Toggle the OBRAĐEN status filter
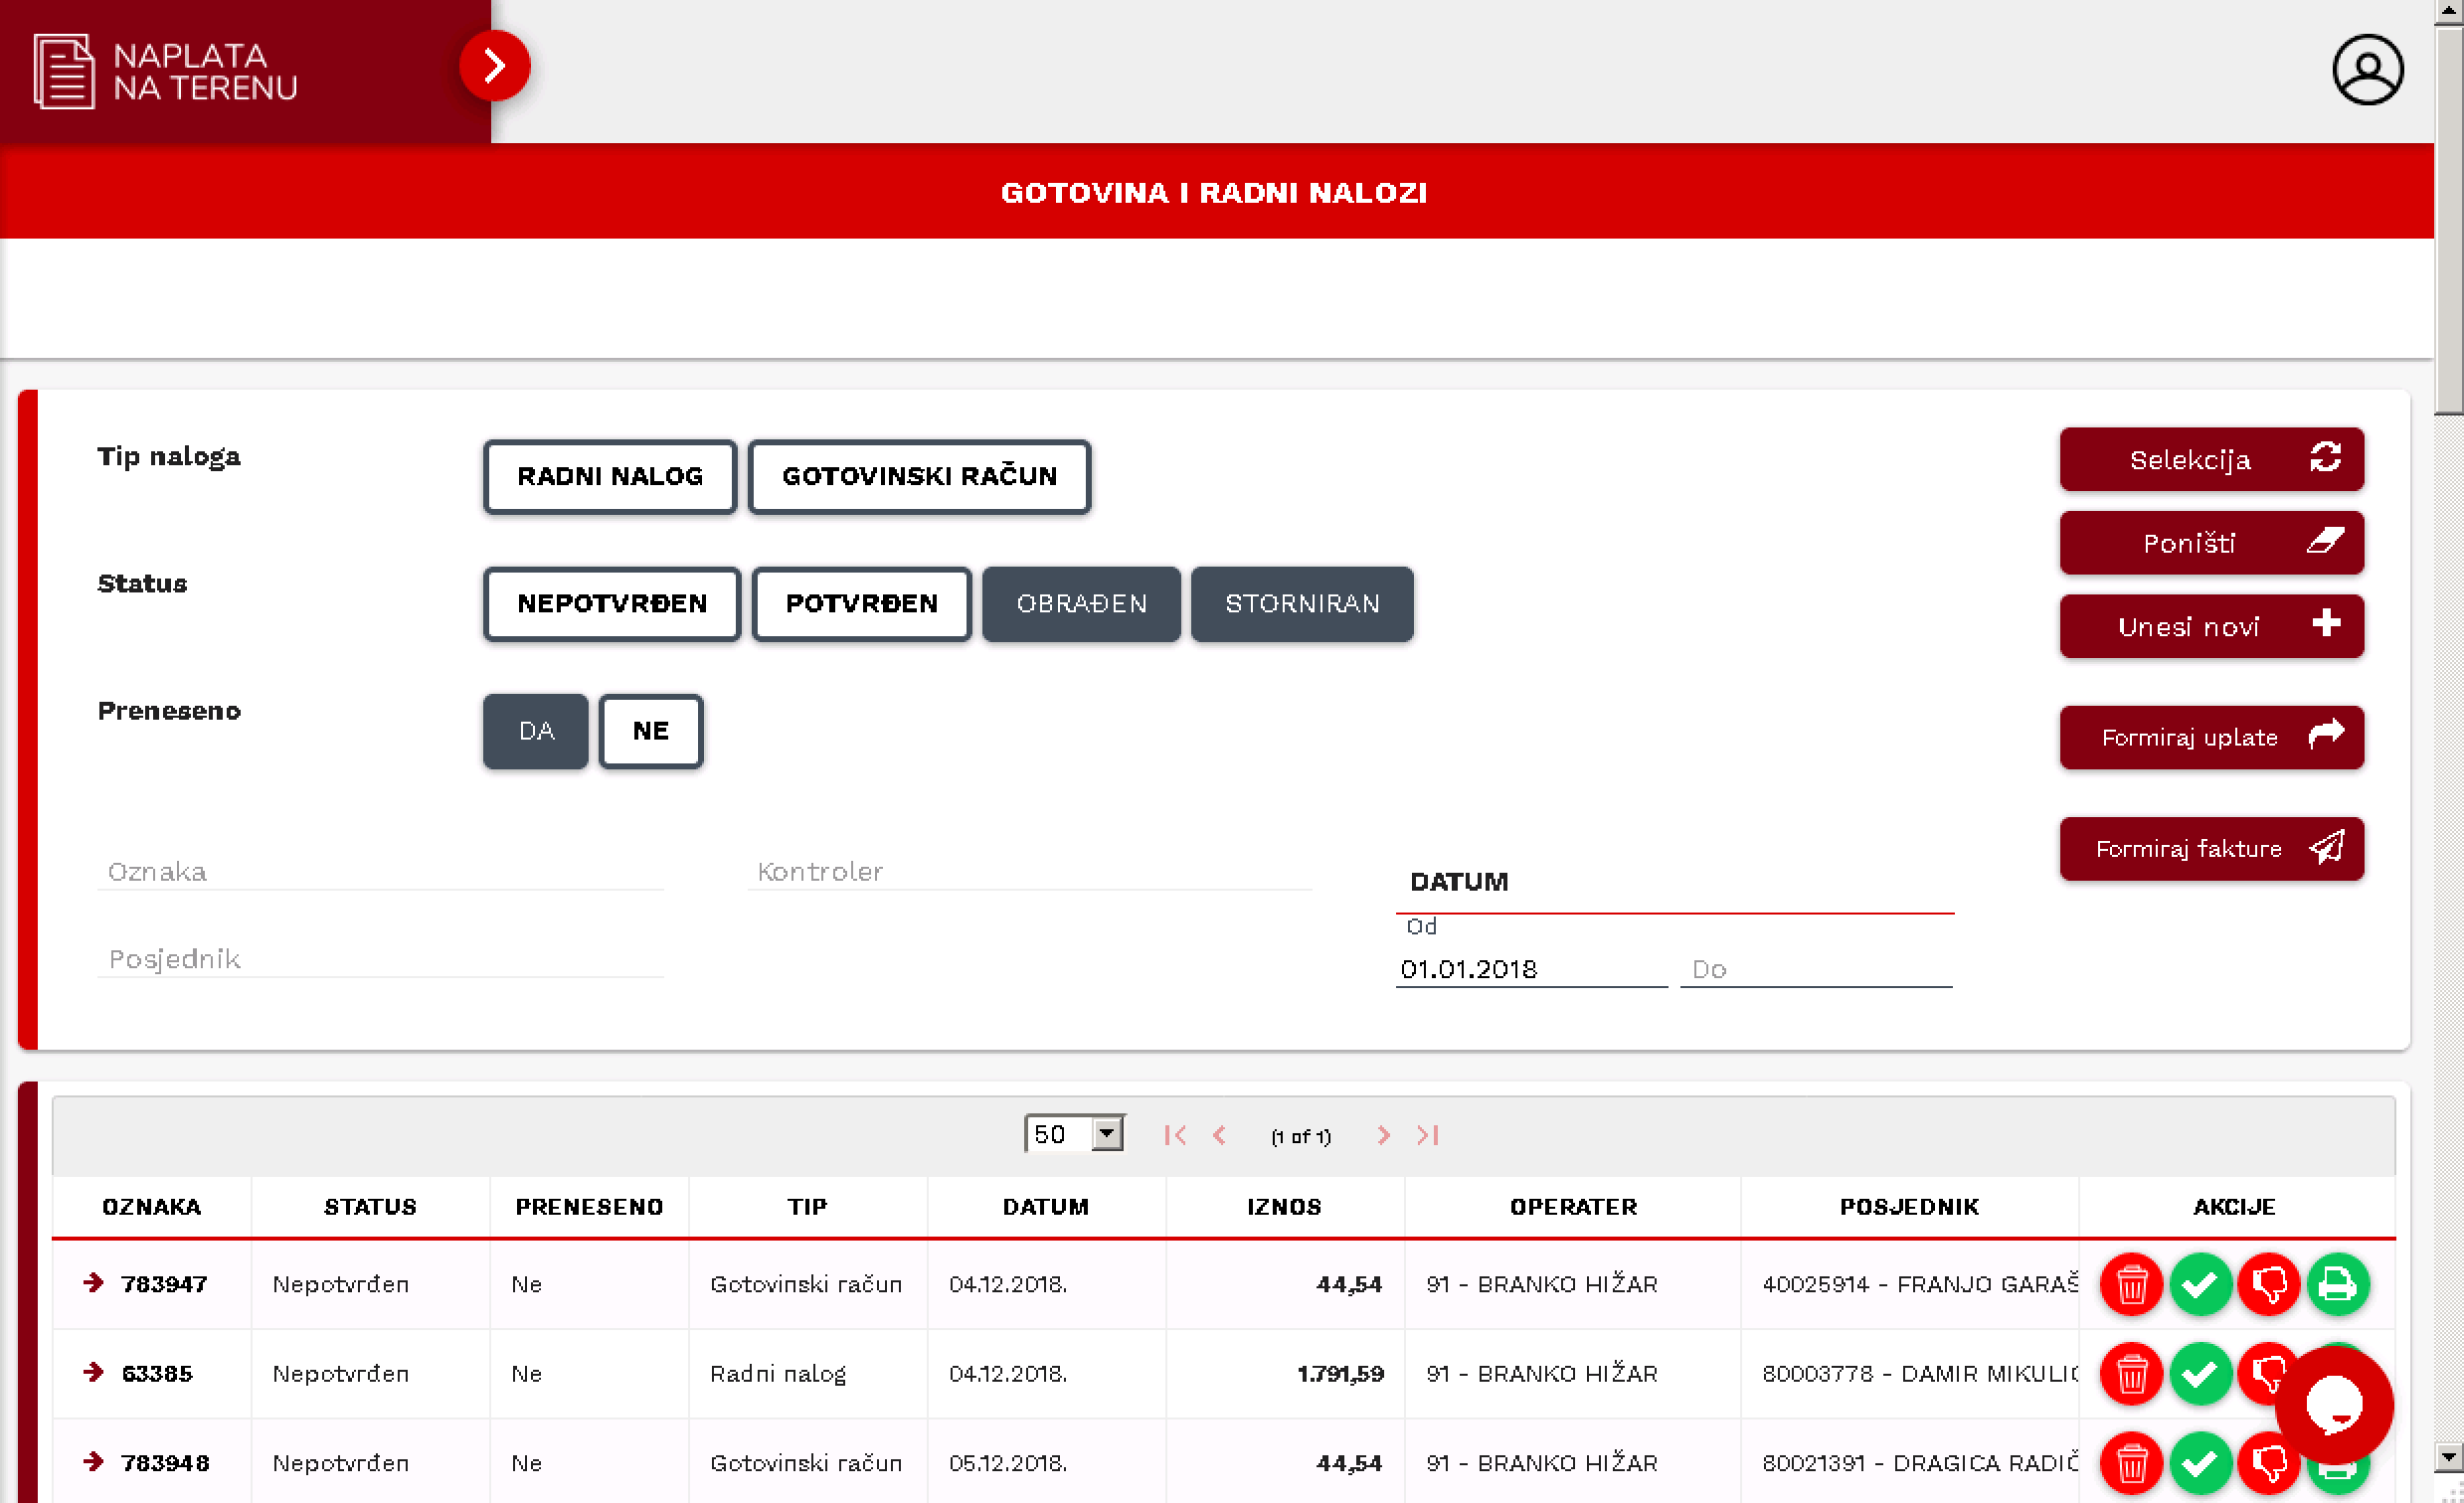The height and width of the screenshot is (1503, 2464). tap(1081, 604)
